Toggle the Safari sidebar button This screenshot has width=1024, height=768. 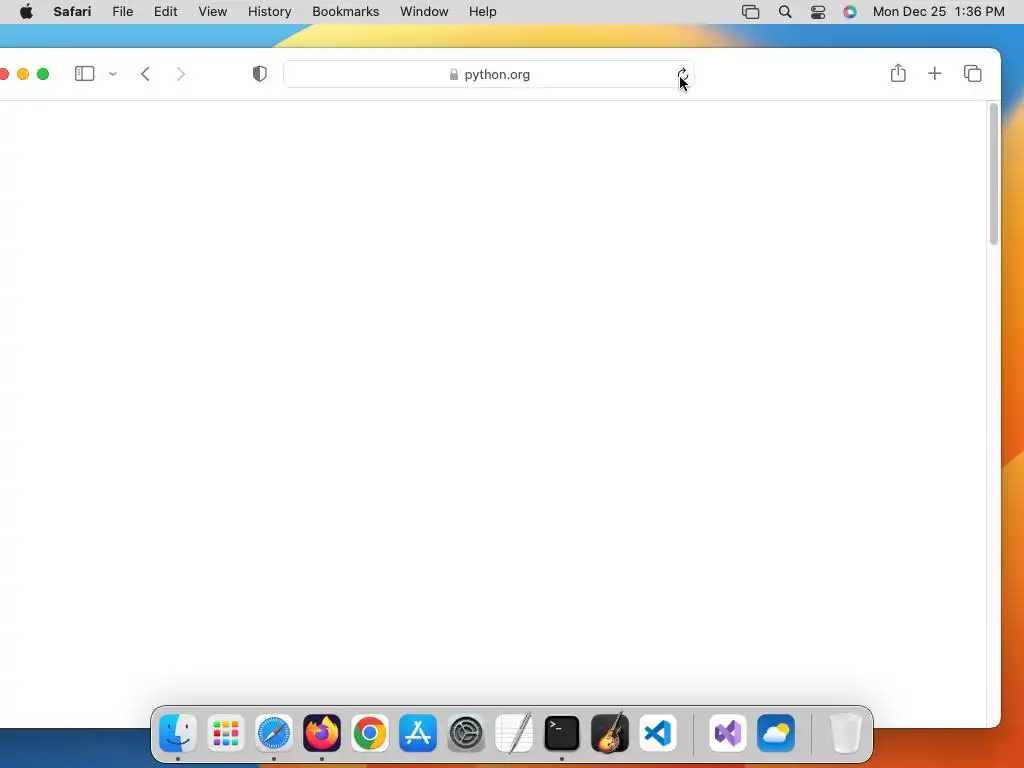point(84,74)
